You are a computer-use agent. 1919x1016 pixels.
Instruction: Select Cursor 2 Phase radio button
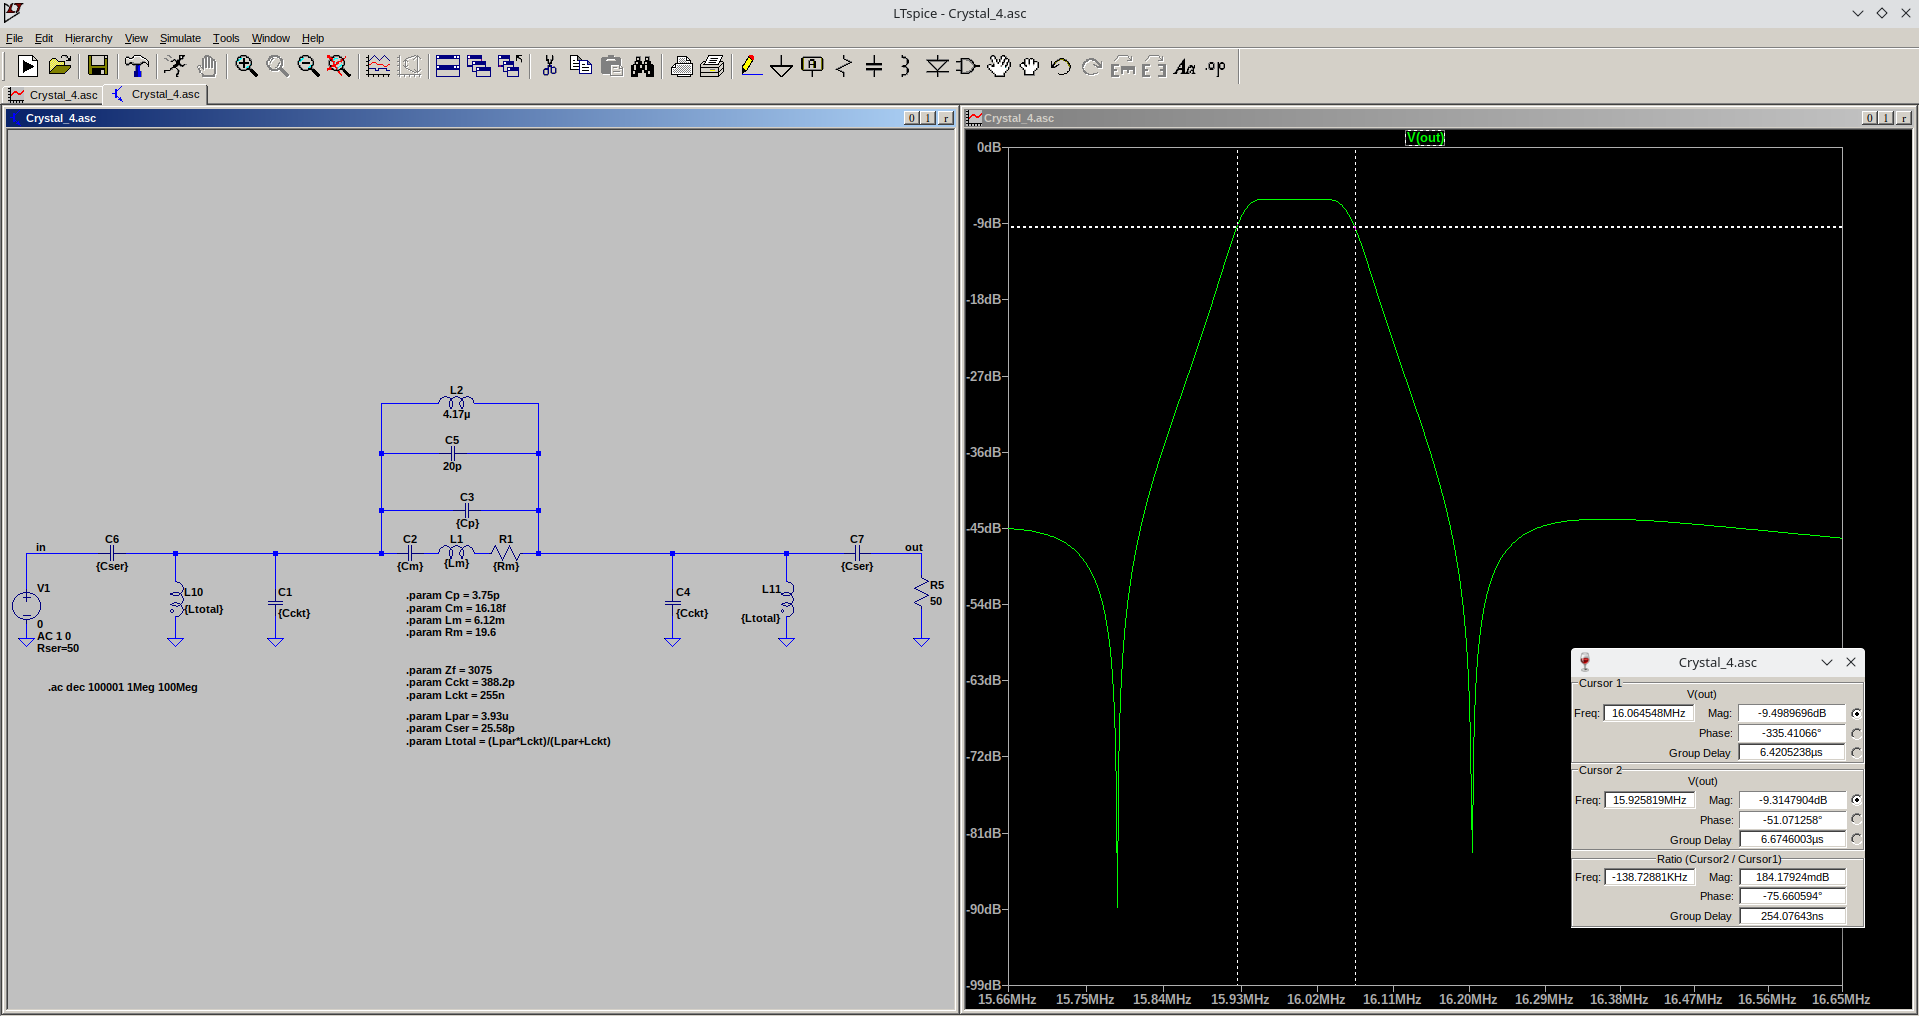tap(1856, 819)
